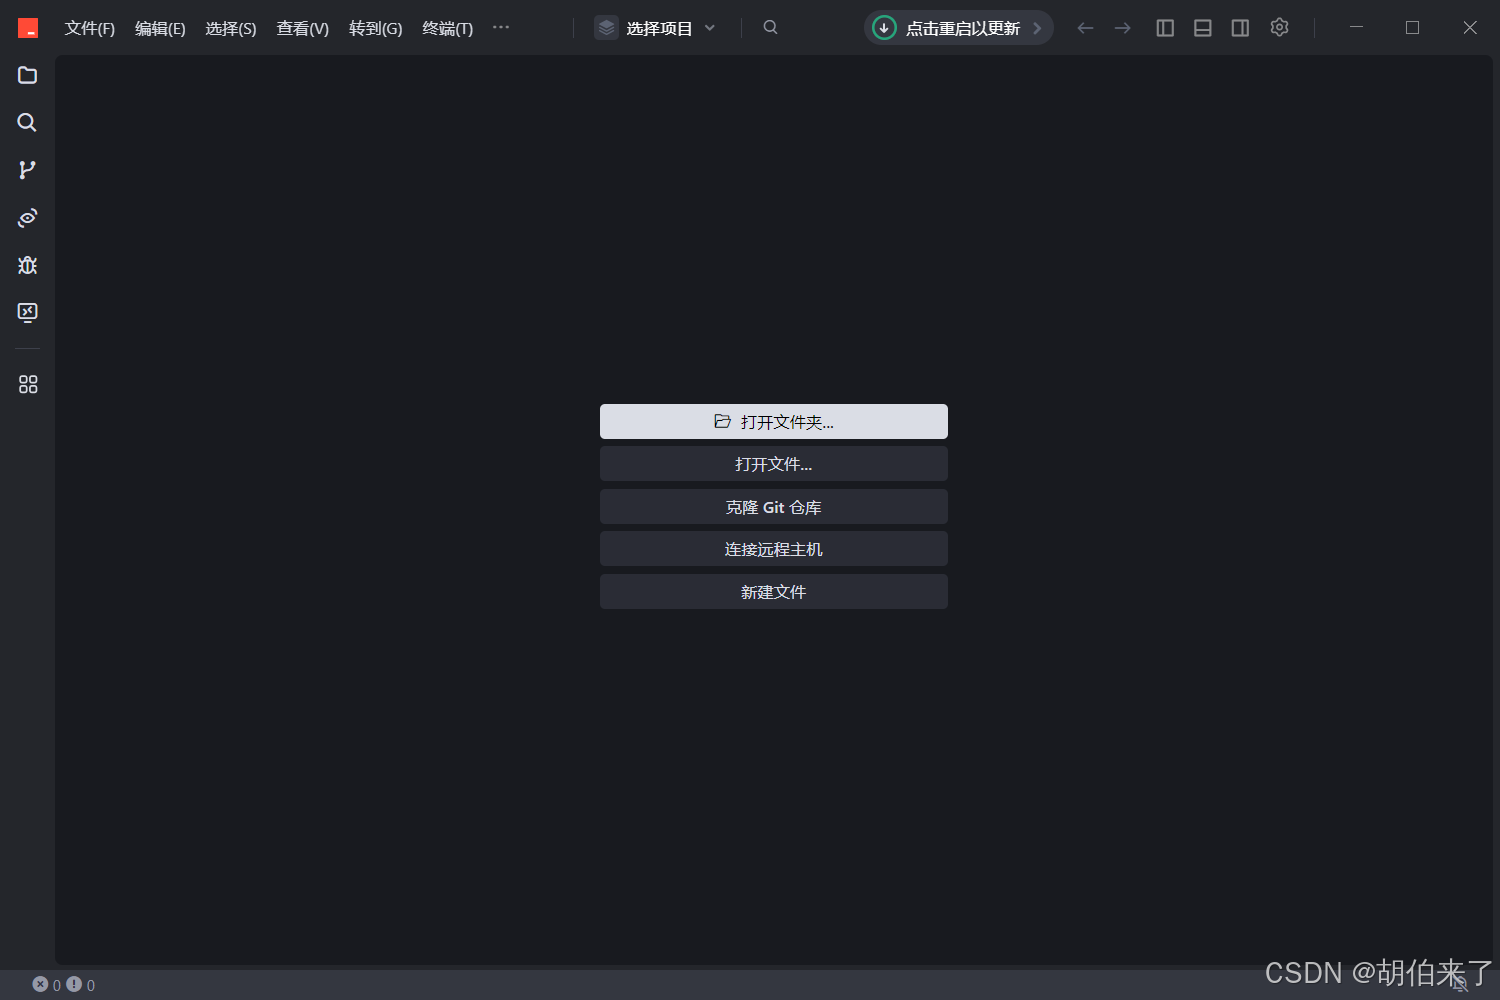
Task: Click the 克隆 Git 仓库 button
Action: point(773,506)
